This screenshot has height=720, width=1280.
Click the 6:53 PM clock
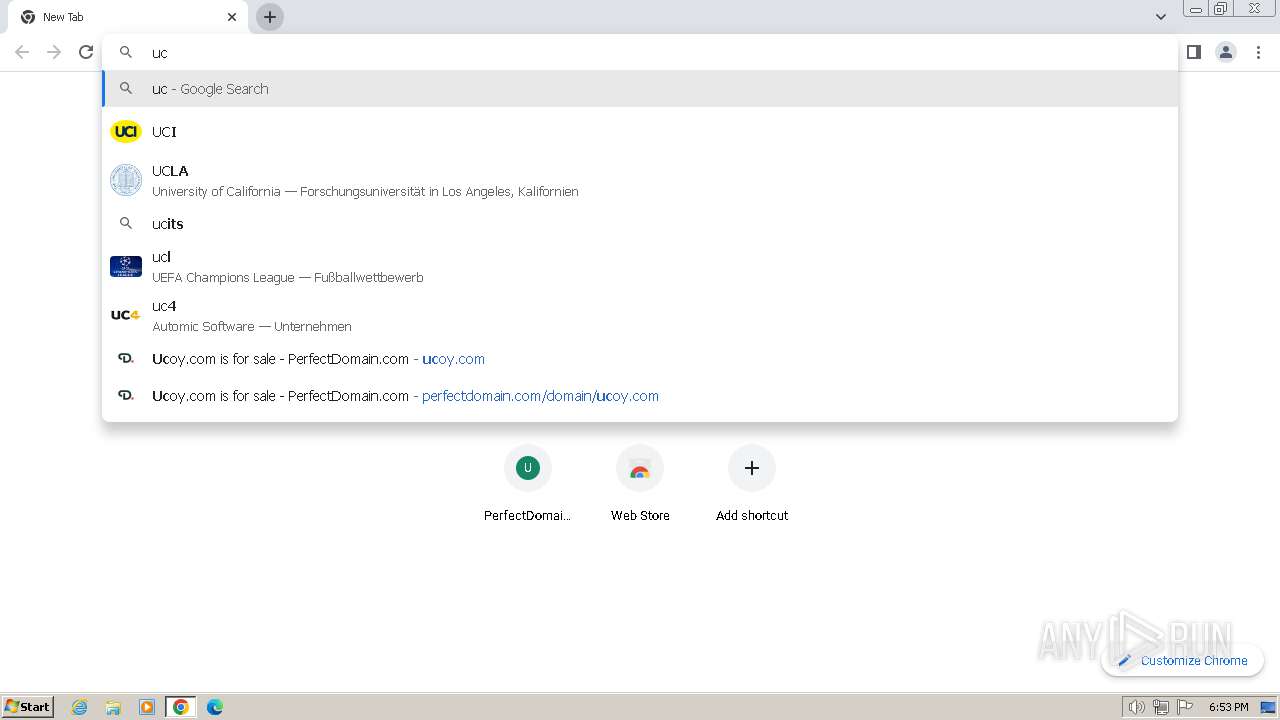1228,707
